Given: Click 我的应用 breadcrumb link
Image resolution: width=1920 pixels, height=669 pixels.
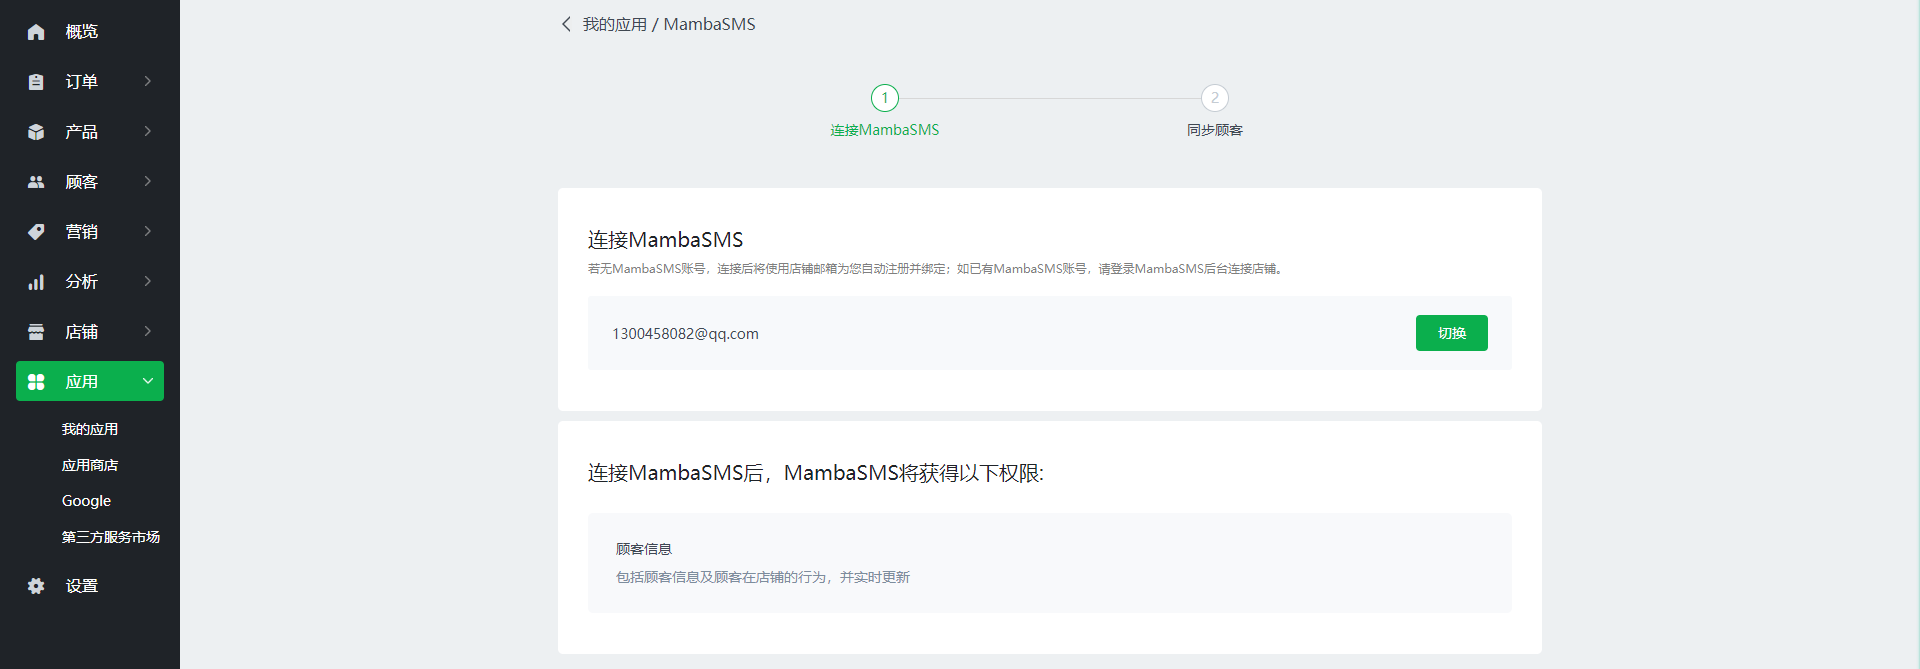Looking at the screenshot, I should pyautogui.click(x=615, y=24).
